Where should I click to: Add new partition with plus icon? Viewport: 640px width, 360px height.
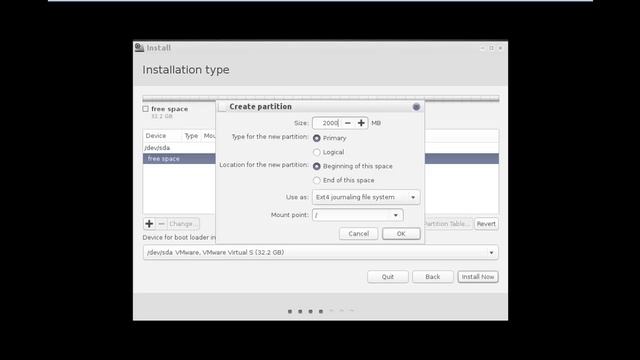(149, 224)
